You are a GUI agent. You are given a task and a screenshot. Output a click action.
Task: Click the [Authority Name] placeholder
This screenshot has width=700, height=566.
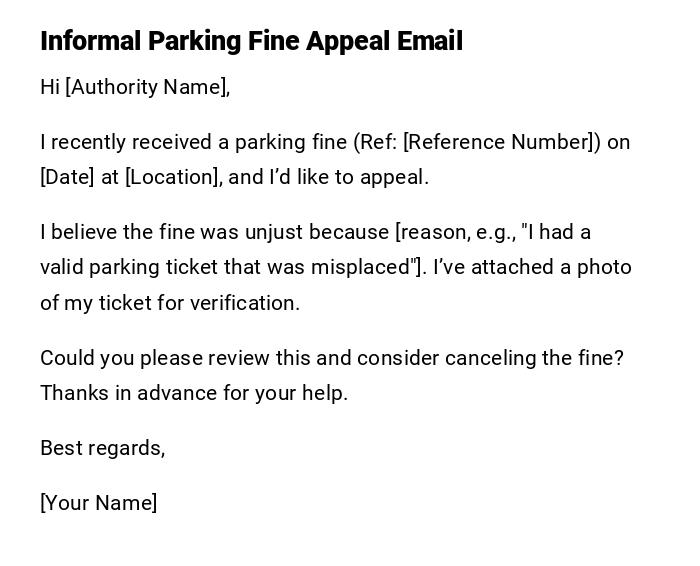pos(146,87)
